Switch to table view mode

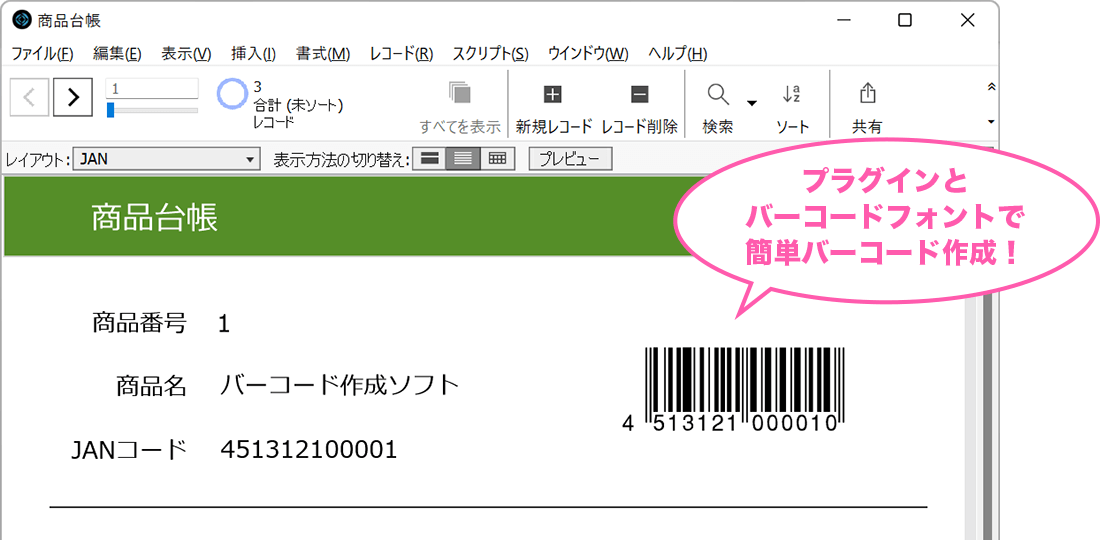497,159
